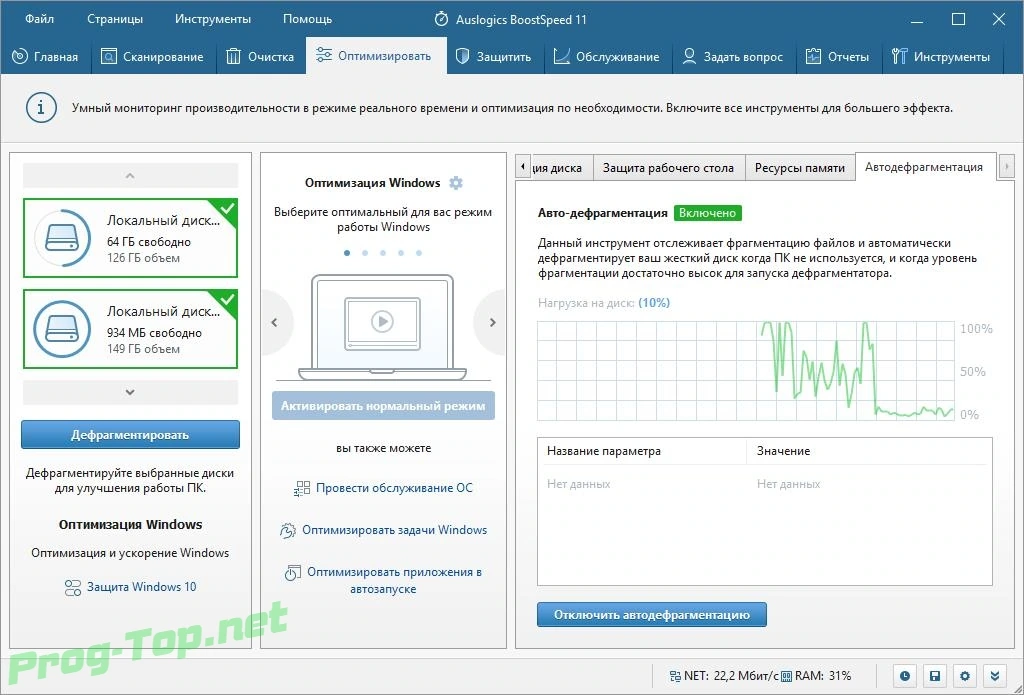
Task: Switch to the Обслуживание tab
Action: tap(607, 57)
